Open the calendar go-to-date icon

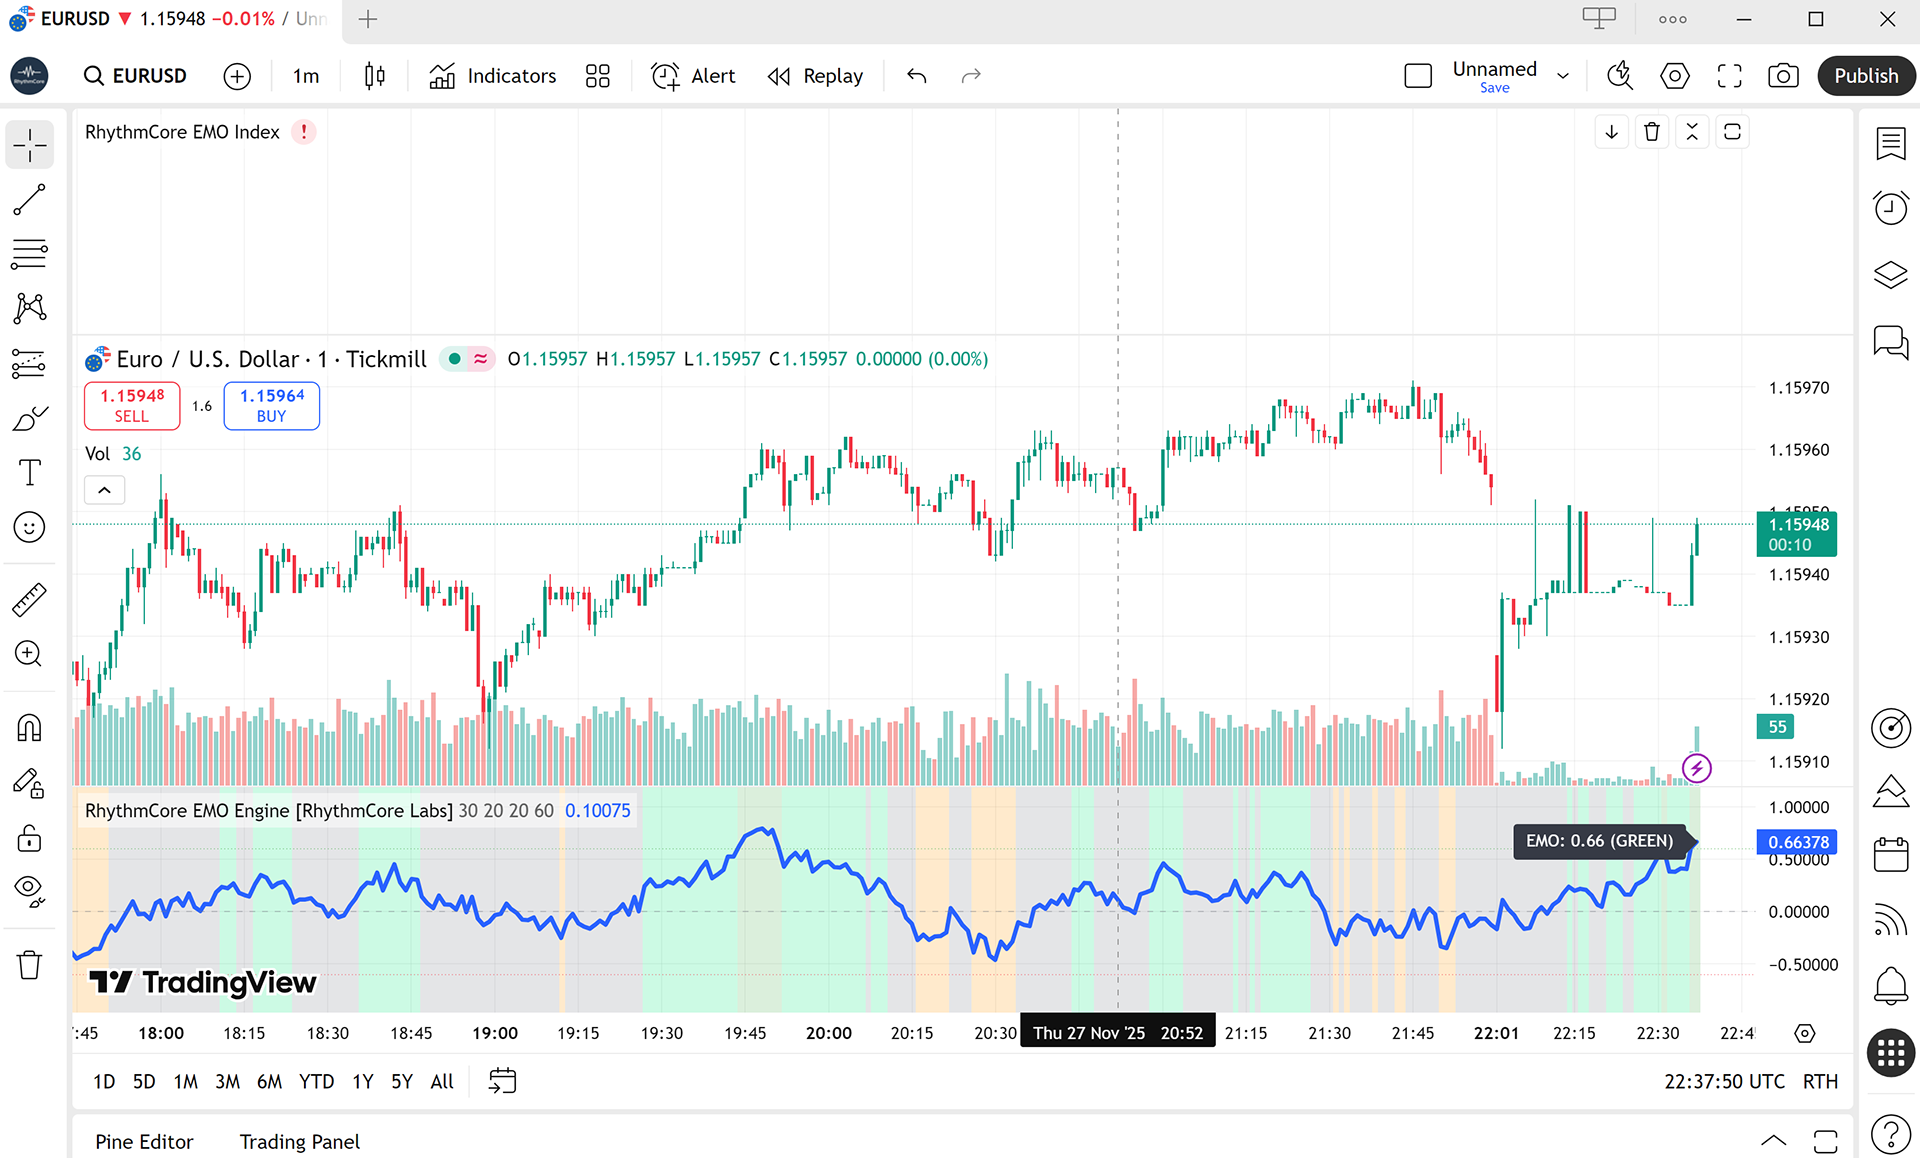click(502, 1081)
